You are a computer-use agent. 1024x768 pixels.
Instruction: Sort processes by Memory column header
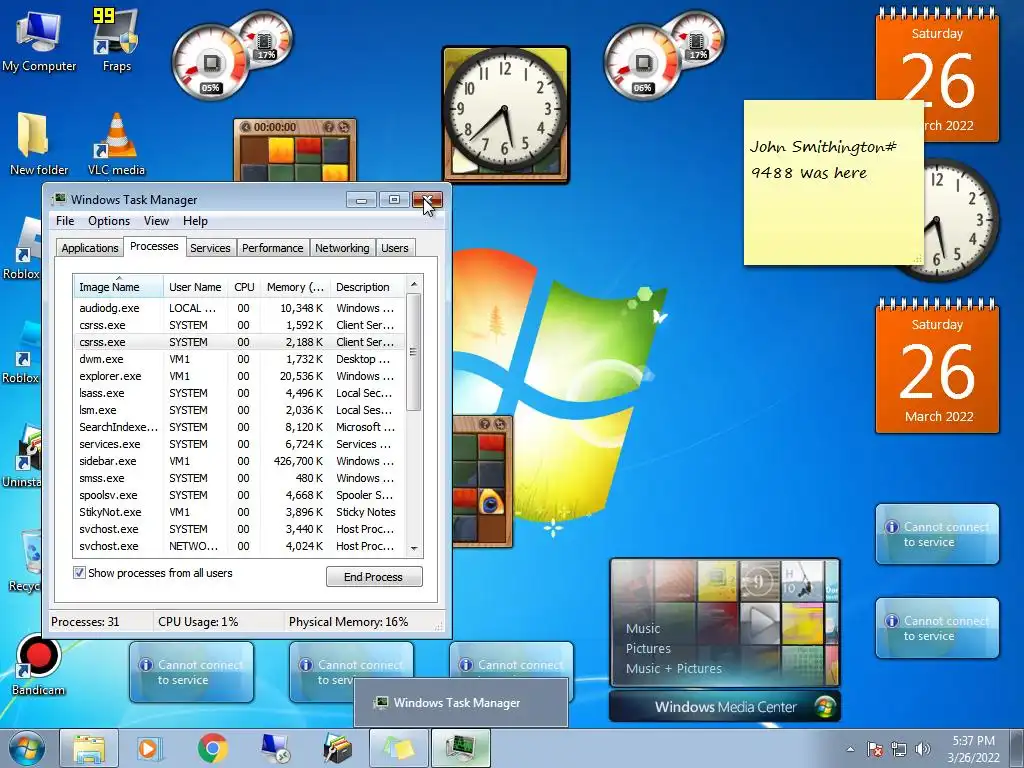pyautogui.click(x=295, y=287)
